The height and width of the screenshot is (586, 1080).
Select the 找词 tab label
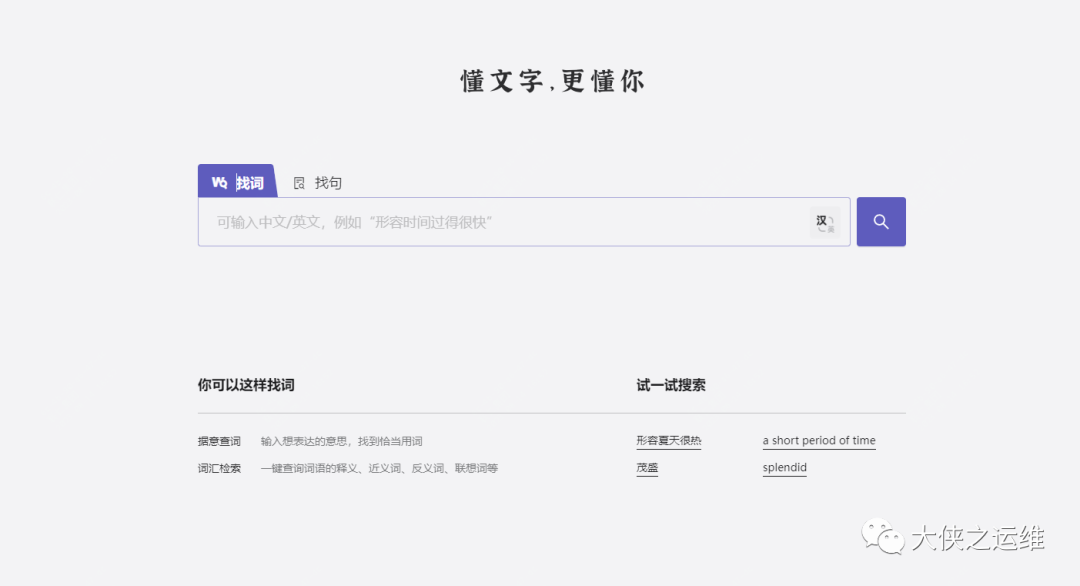[250, 183]
